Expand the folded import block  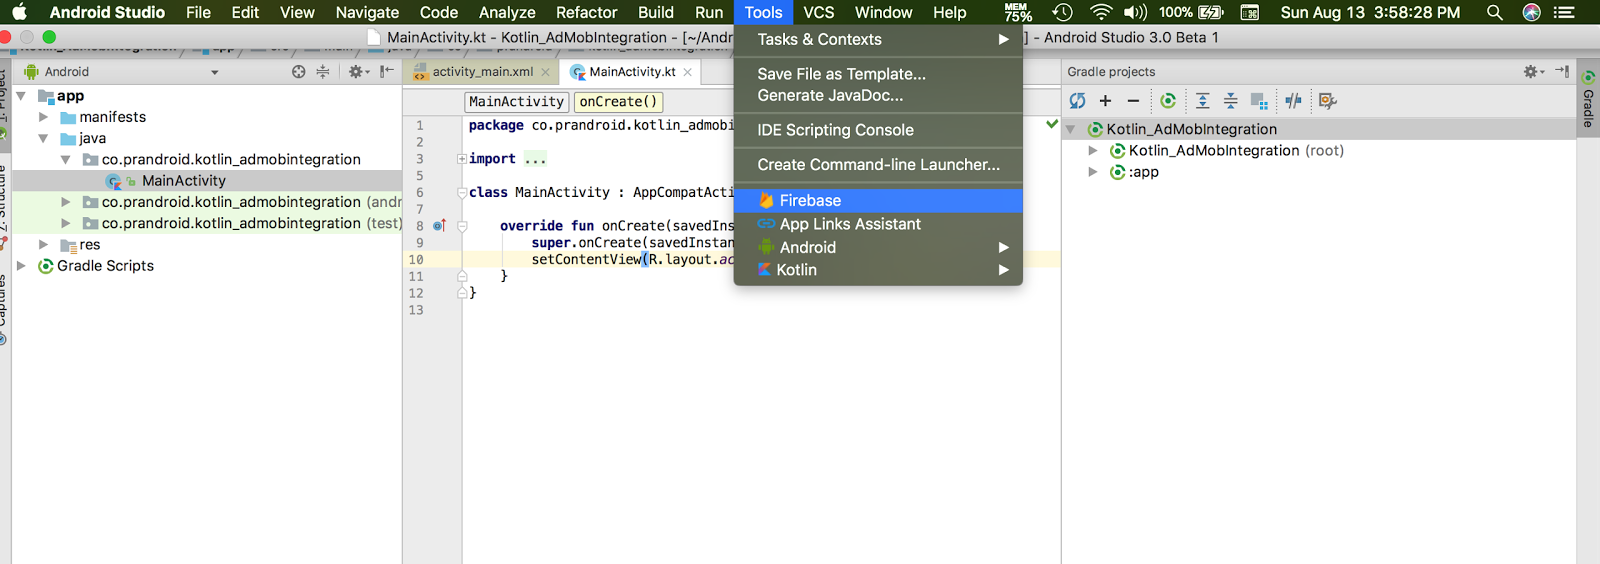[462, 159]
